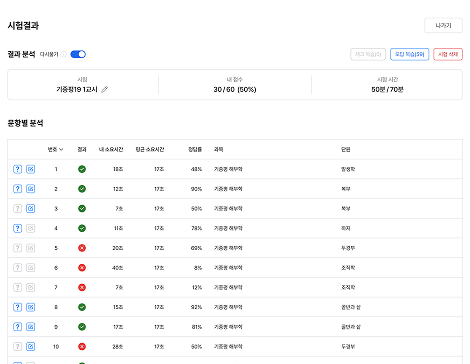Click question number 10 in the table
Viewport: 470px width, 364px height.
[56, 347]
